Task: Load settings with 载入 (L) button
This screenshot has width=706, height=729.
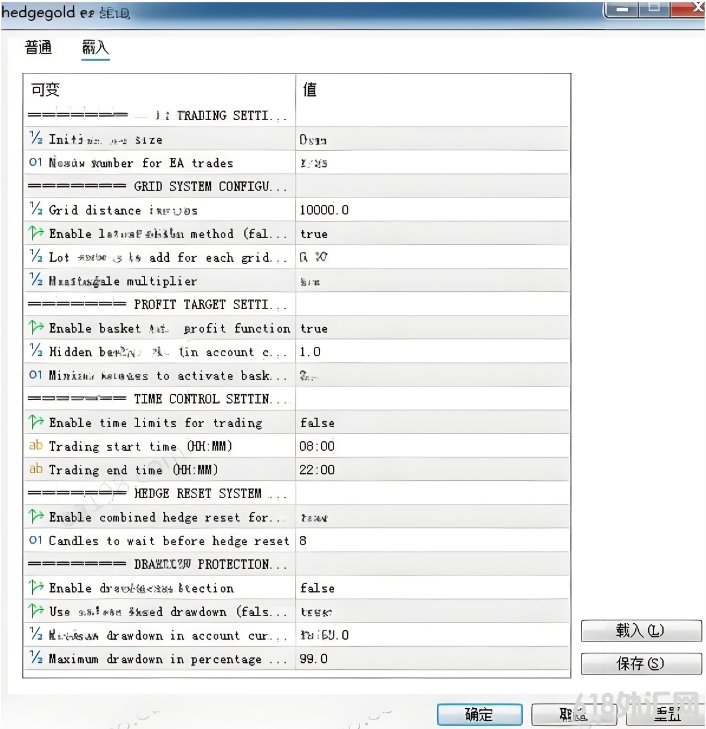Action: [641, 631]
